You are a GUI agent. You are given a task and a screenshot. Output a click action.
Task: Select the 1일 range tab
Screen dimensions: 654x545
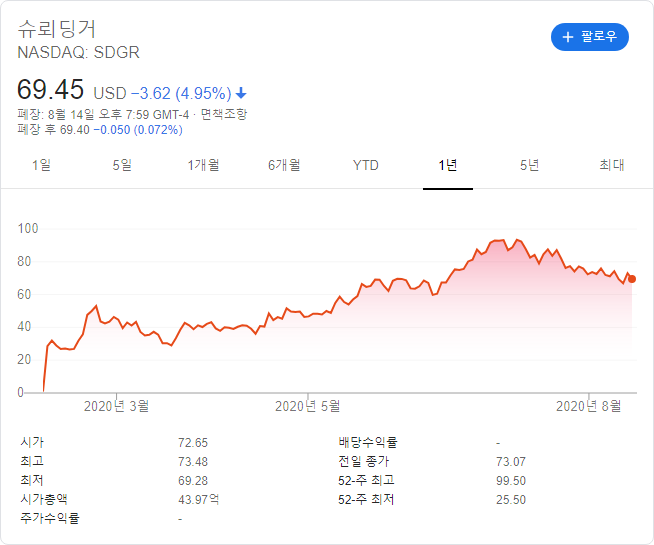point(41,165)
